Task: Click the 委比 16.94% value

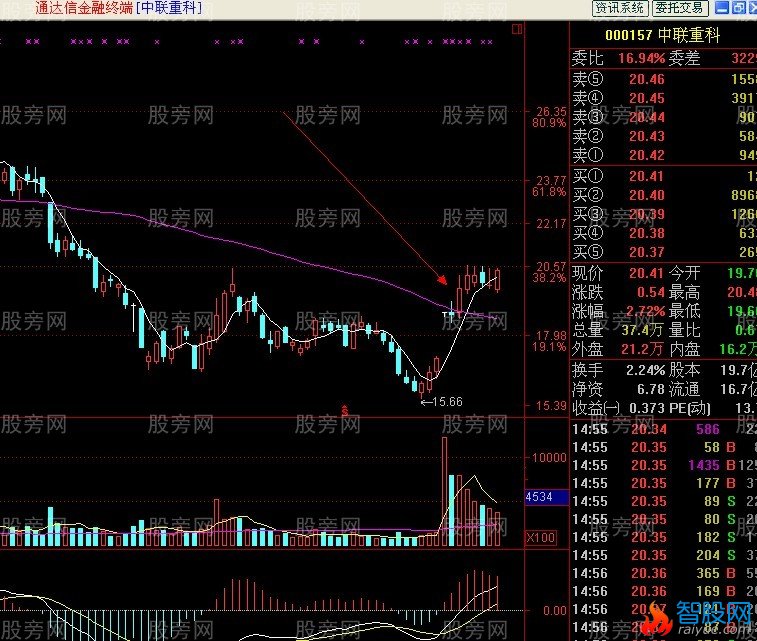Action: click(642, 58)
